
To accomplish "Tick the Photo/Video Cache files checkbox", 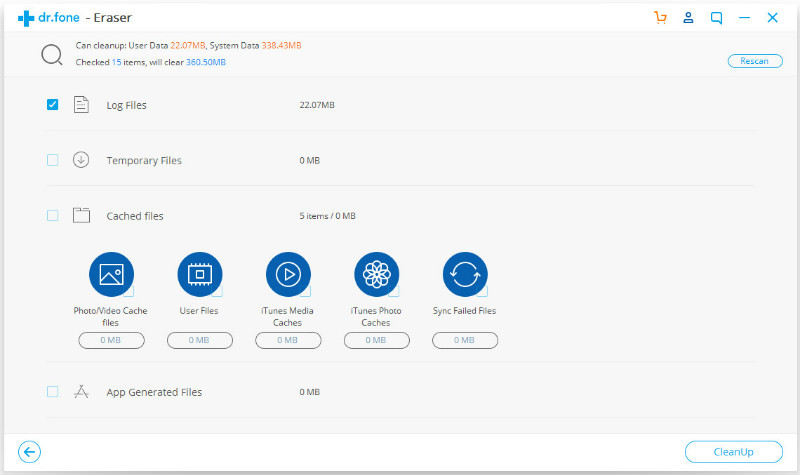I will (x=129, y=291).
